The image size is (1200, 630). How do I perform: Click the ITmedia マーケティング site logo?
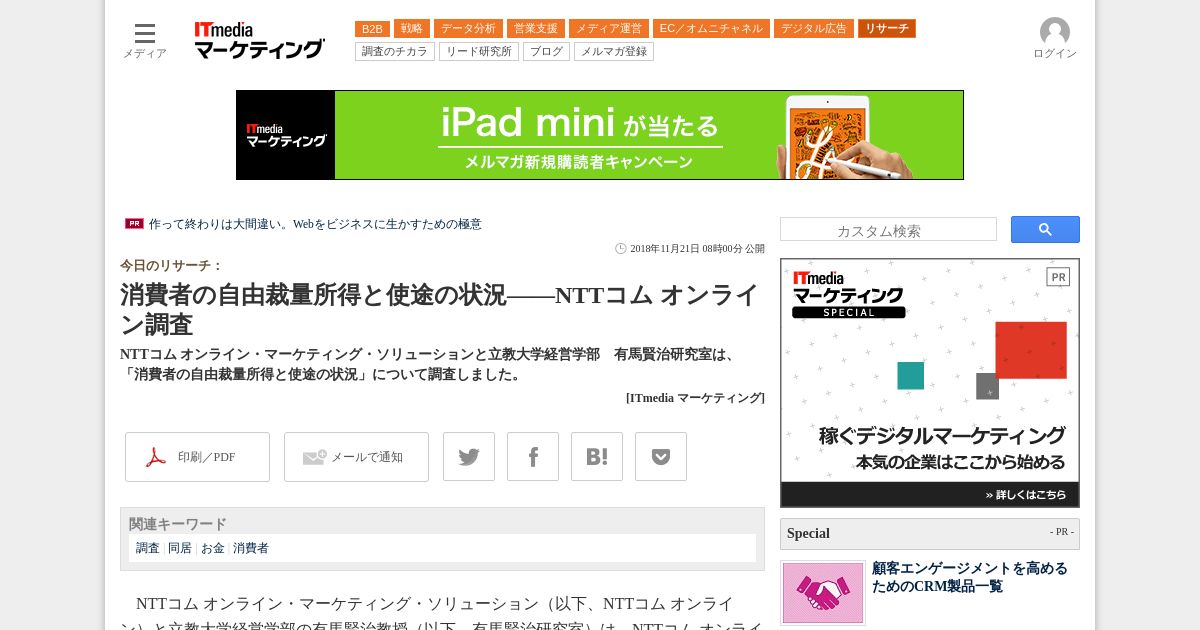click(259, 40)
